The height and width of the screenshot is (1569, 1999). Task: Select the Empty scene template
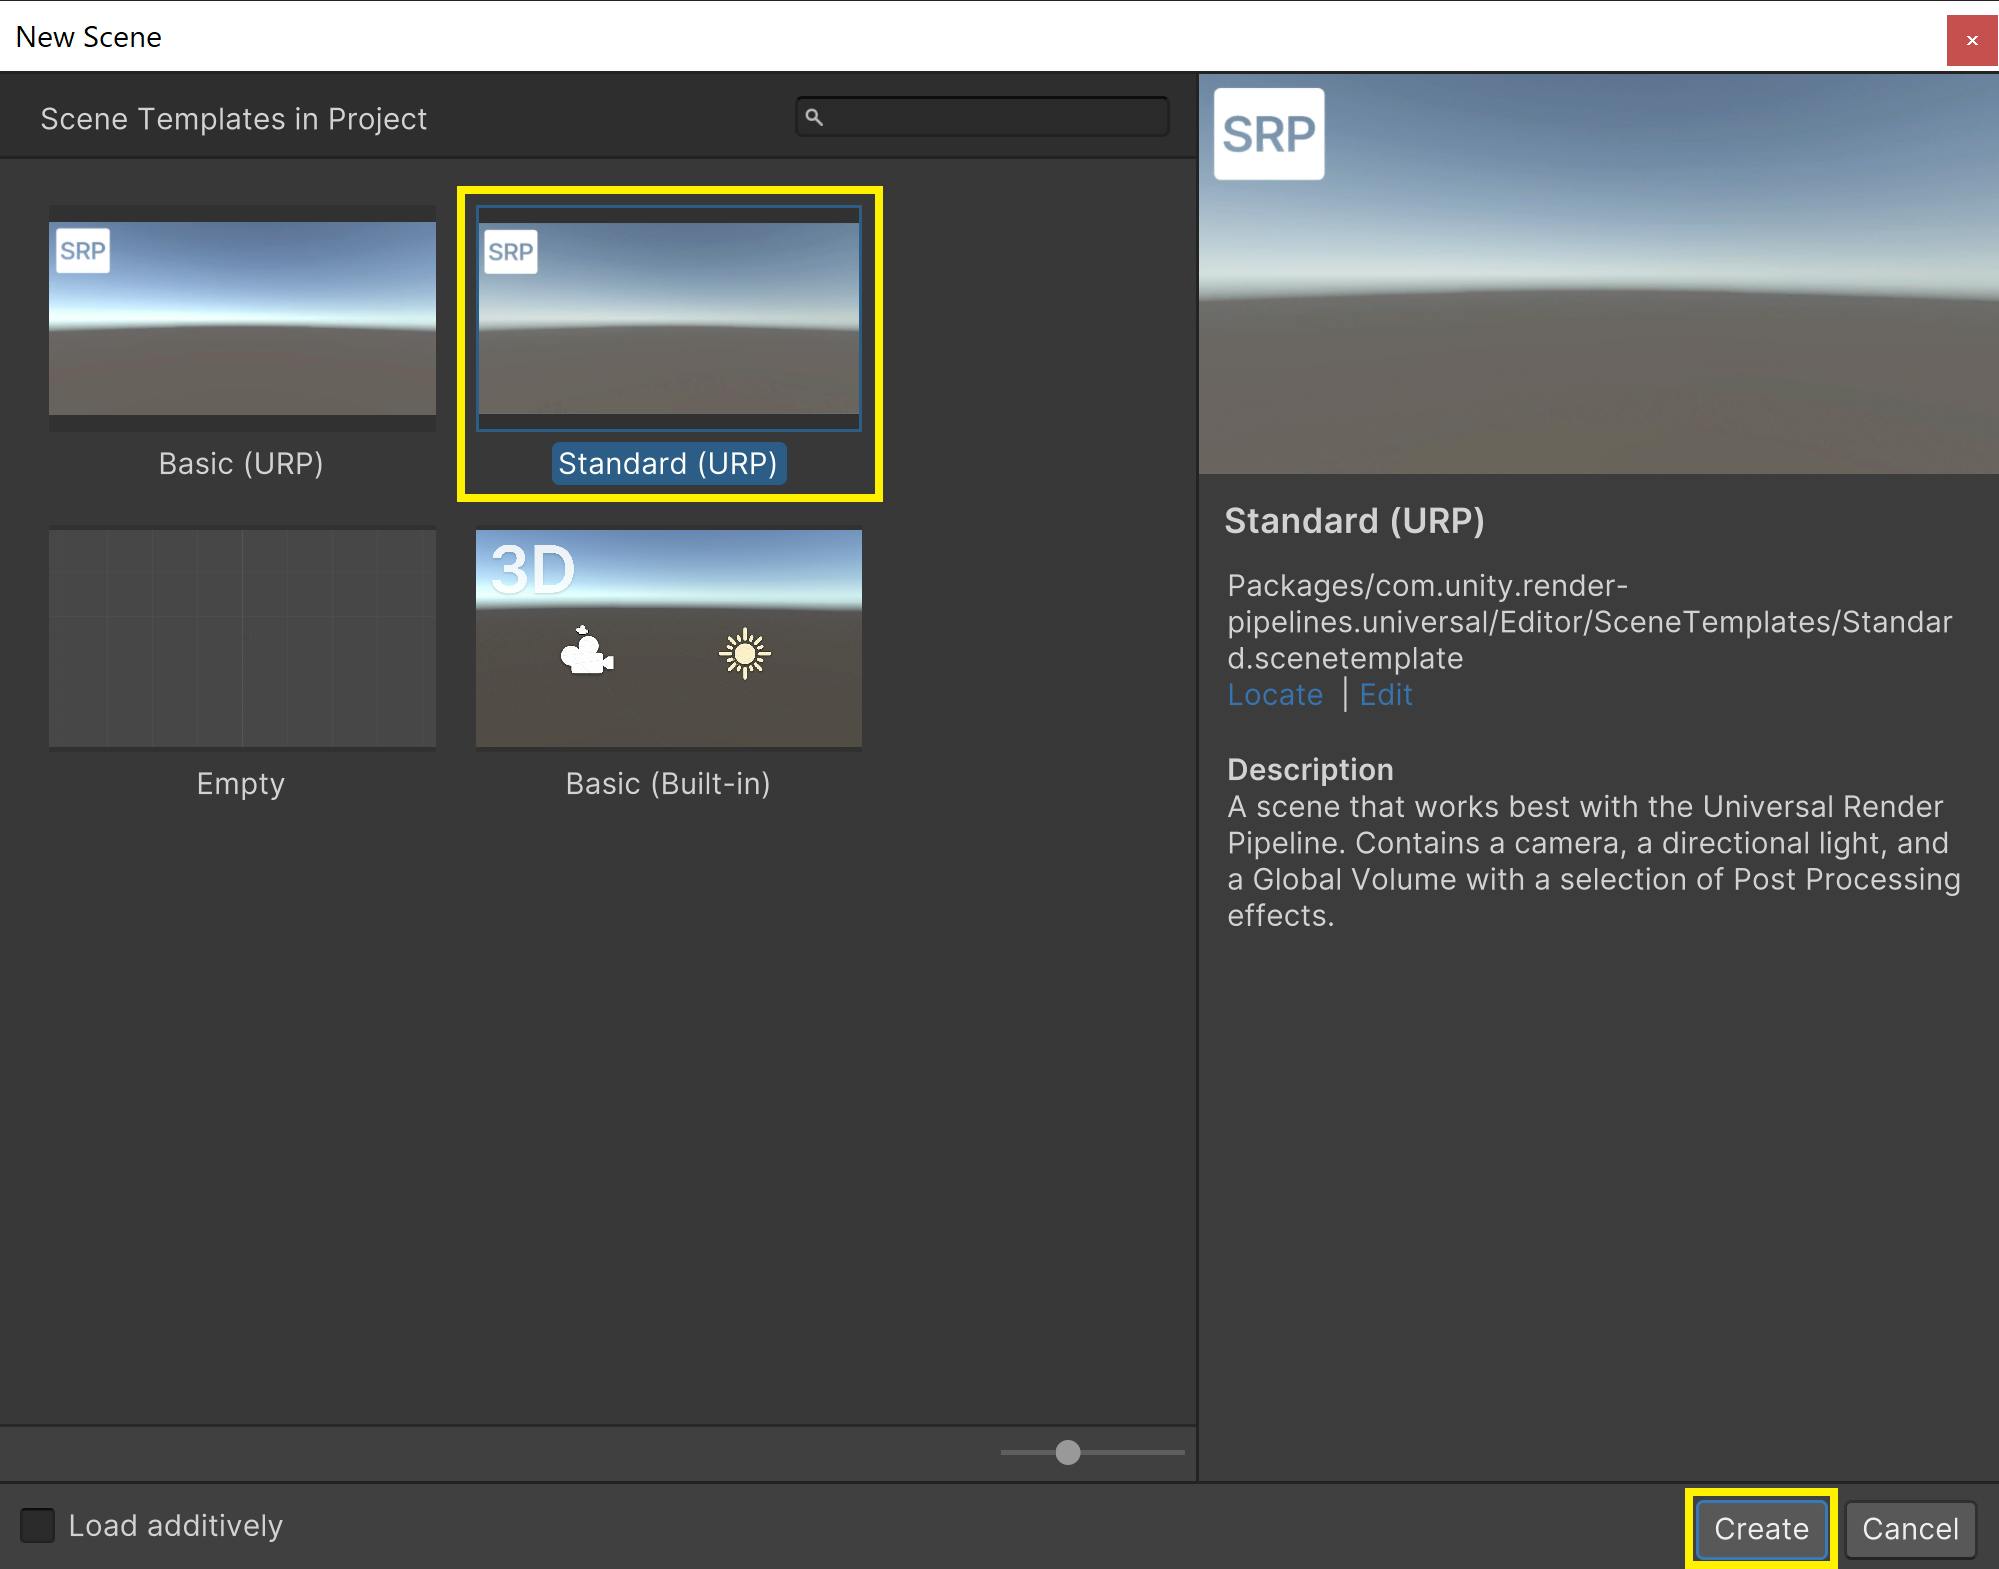(241, 638)
